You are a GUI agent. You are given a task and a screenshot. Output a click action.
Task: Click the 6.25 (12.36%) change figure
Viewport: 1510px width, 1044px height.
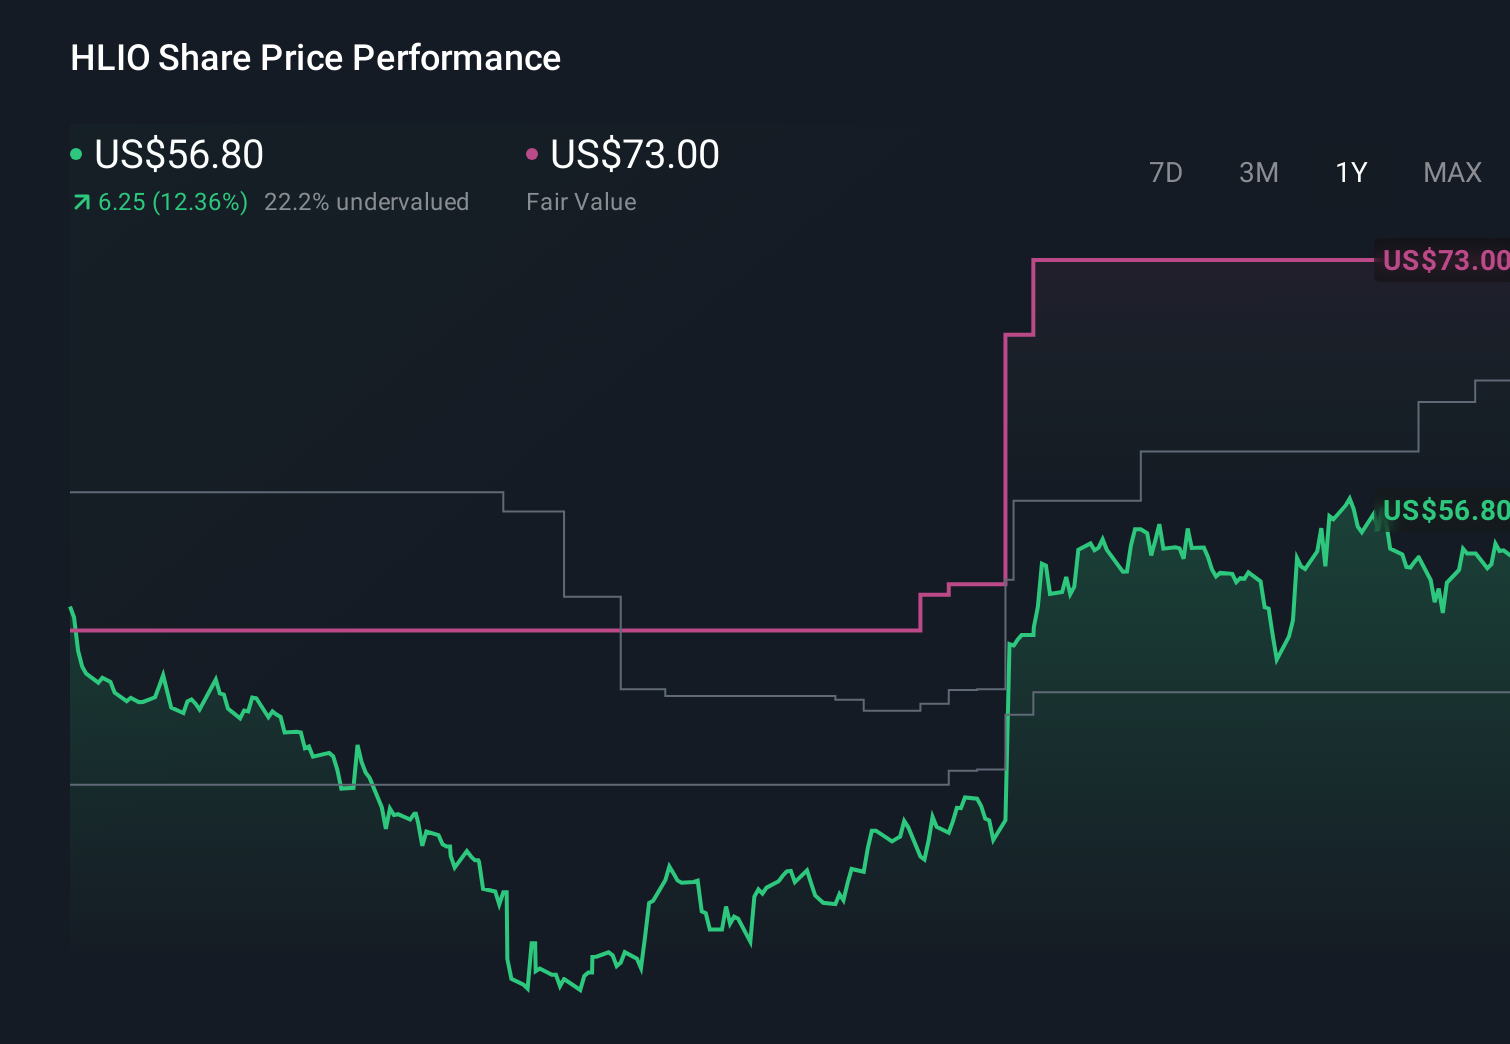tap(171, 202)
